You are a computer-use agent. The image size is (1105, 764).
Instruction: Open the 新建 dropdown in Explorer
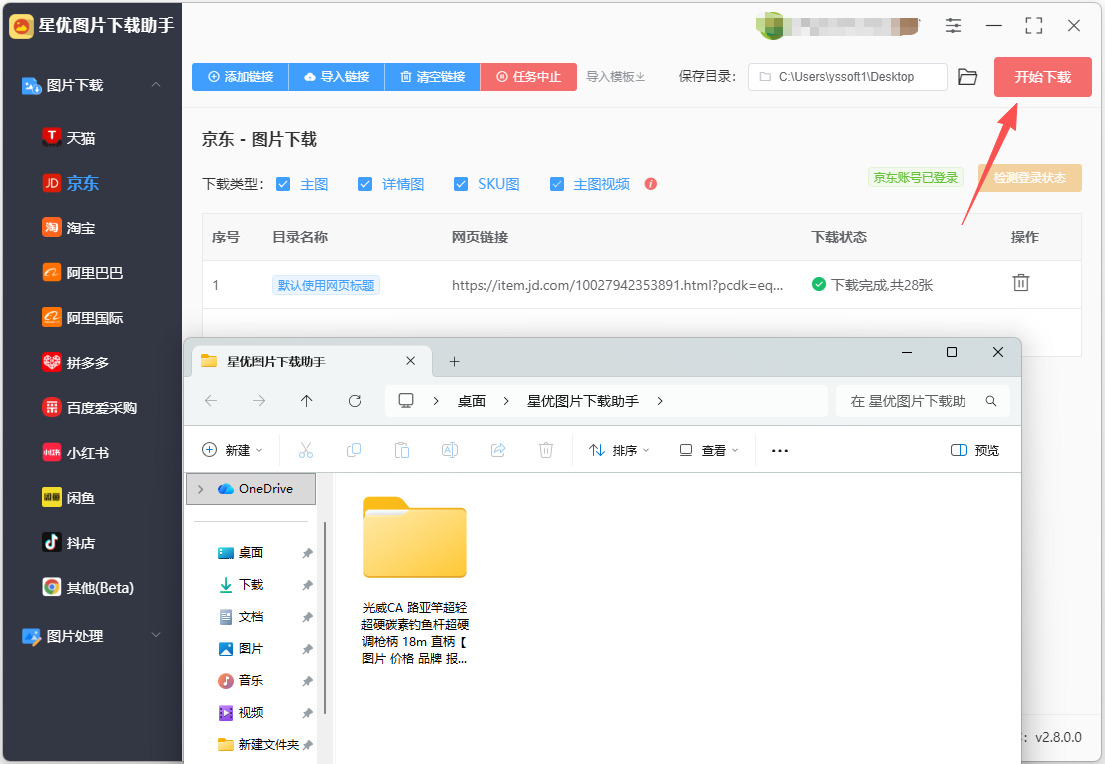[x=233, y=450]
